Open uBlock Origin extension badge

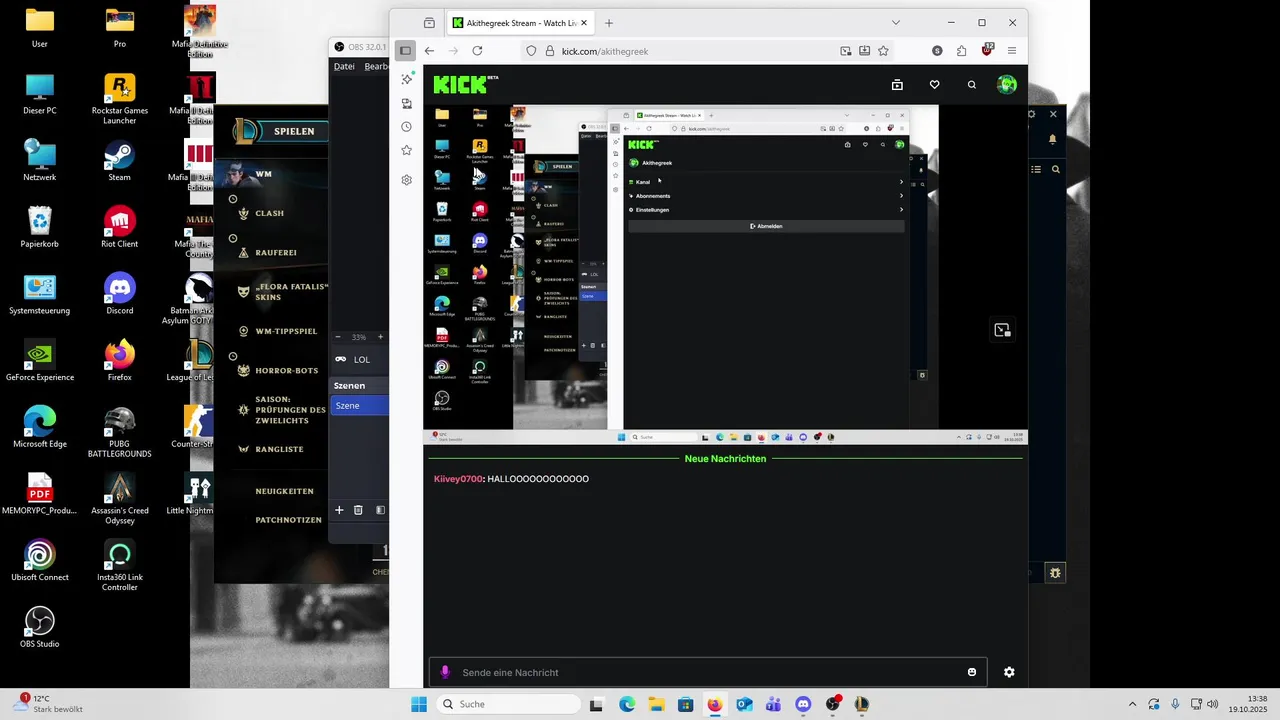pos(987,50)
